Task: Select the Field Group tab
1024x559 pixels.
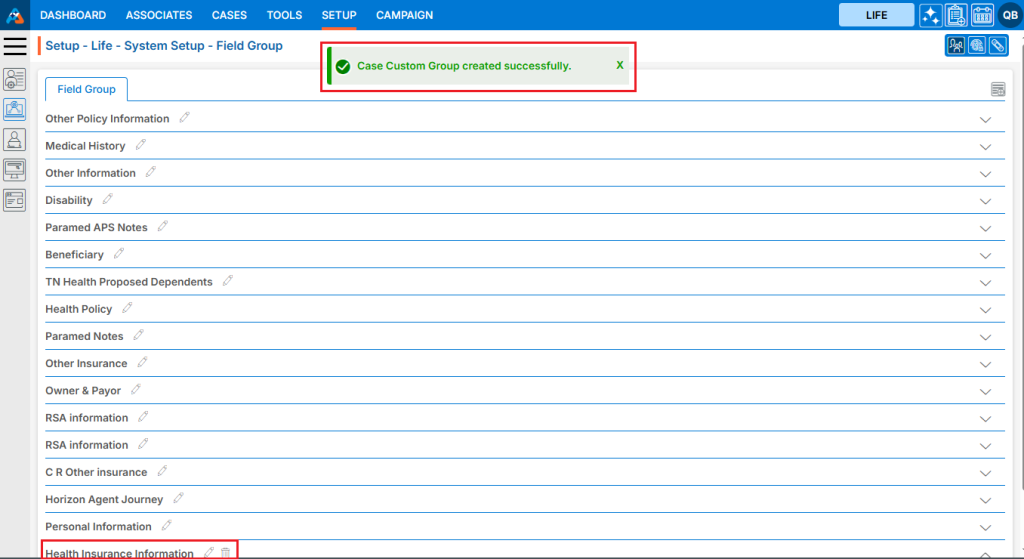Action: point(86,89)
